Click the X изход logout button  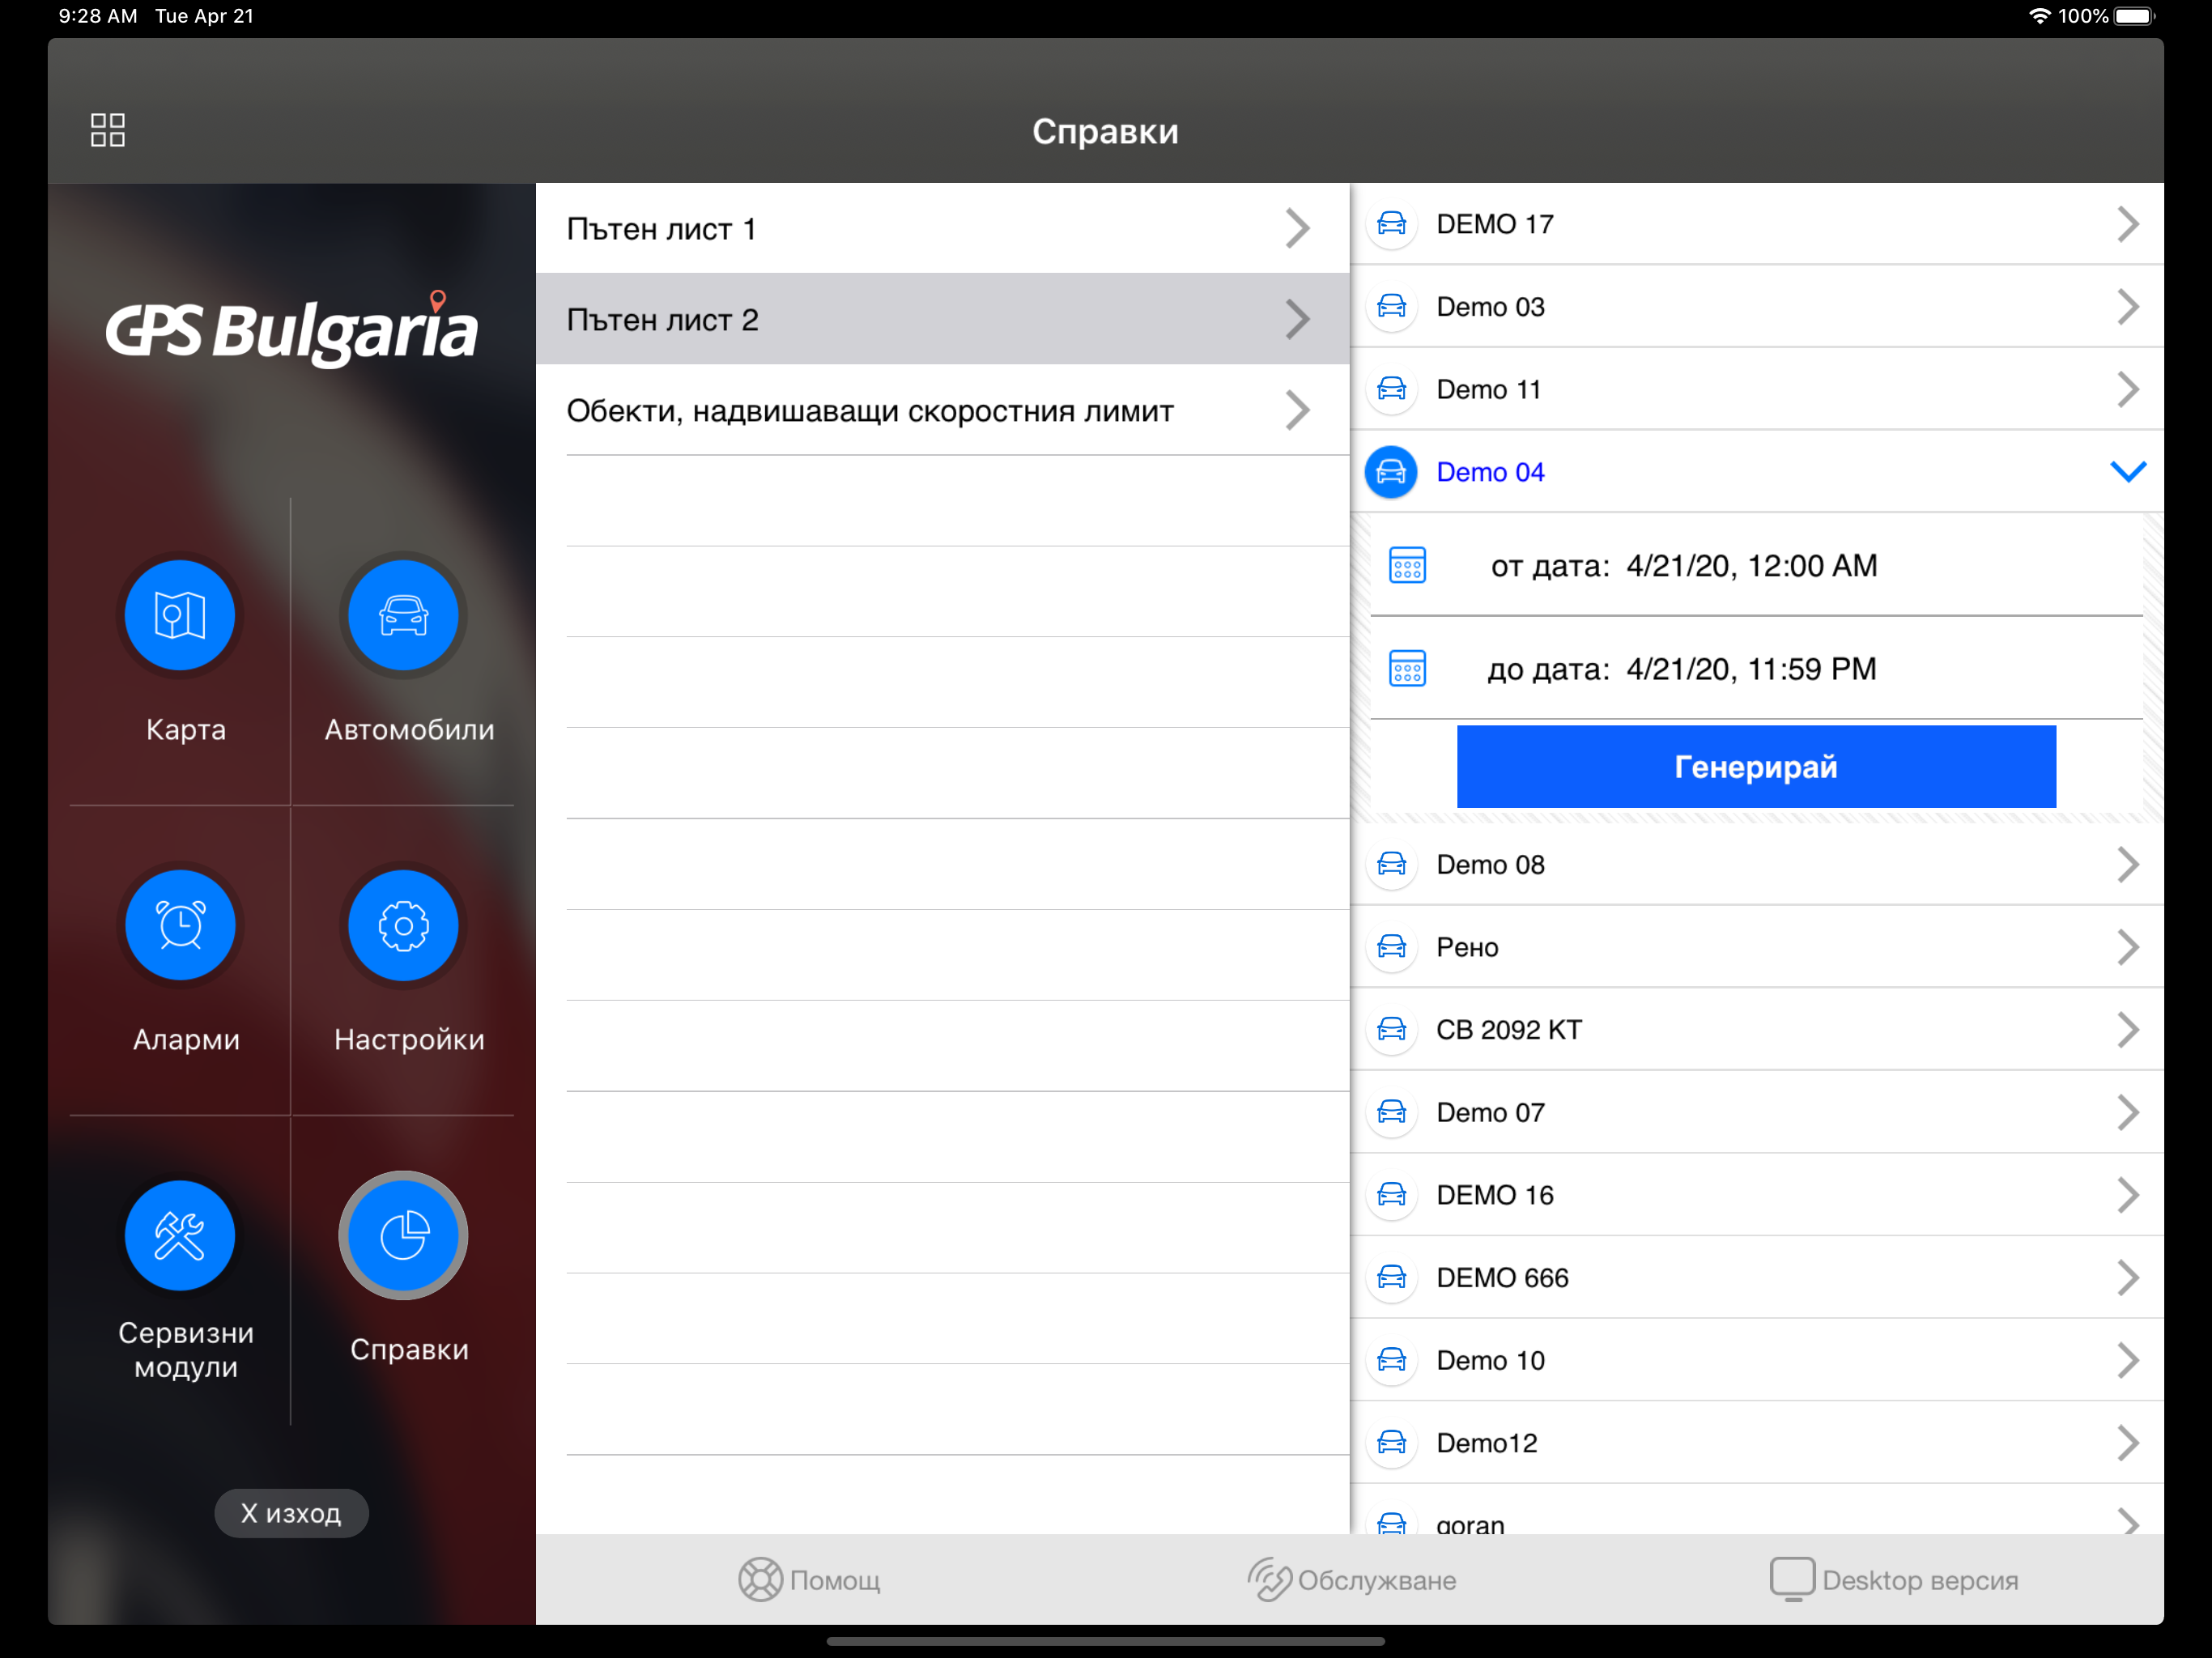pyautogui.click(x=291, y=1513)
